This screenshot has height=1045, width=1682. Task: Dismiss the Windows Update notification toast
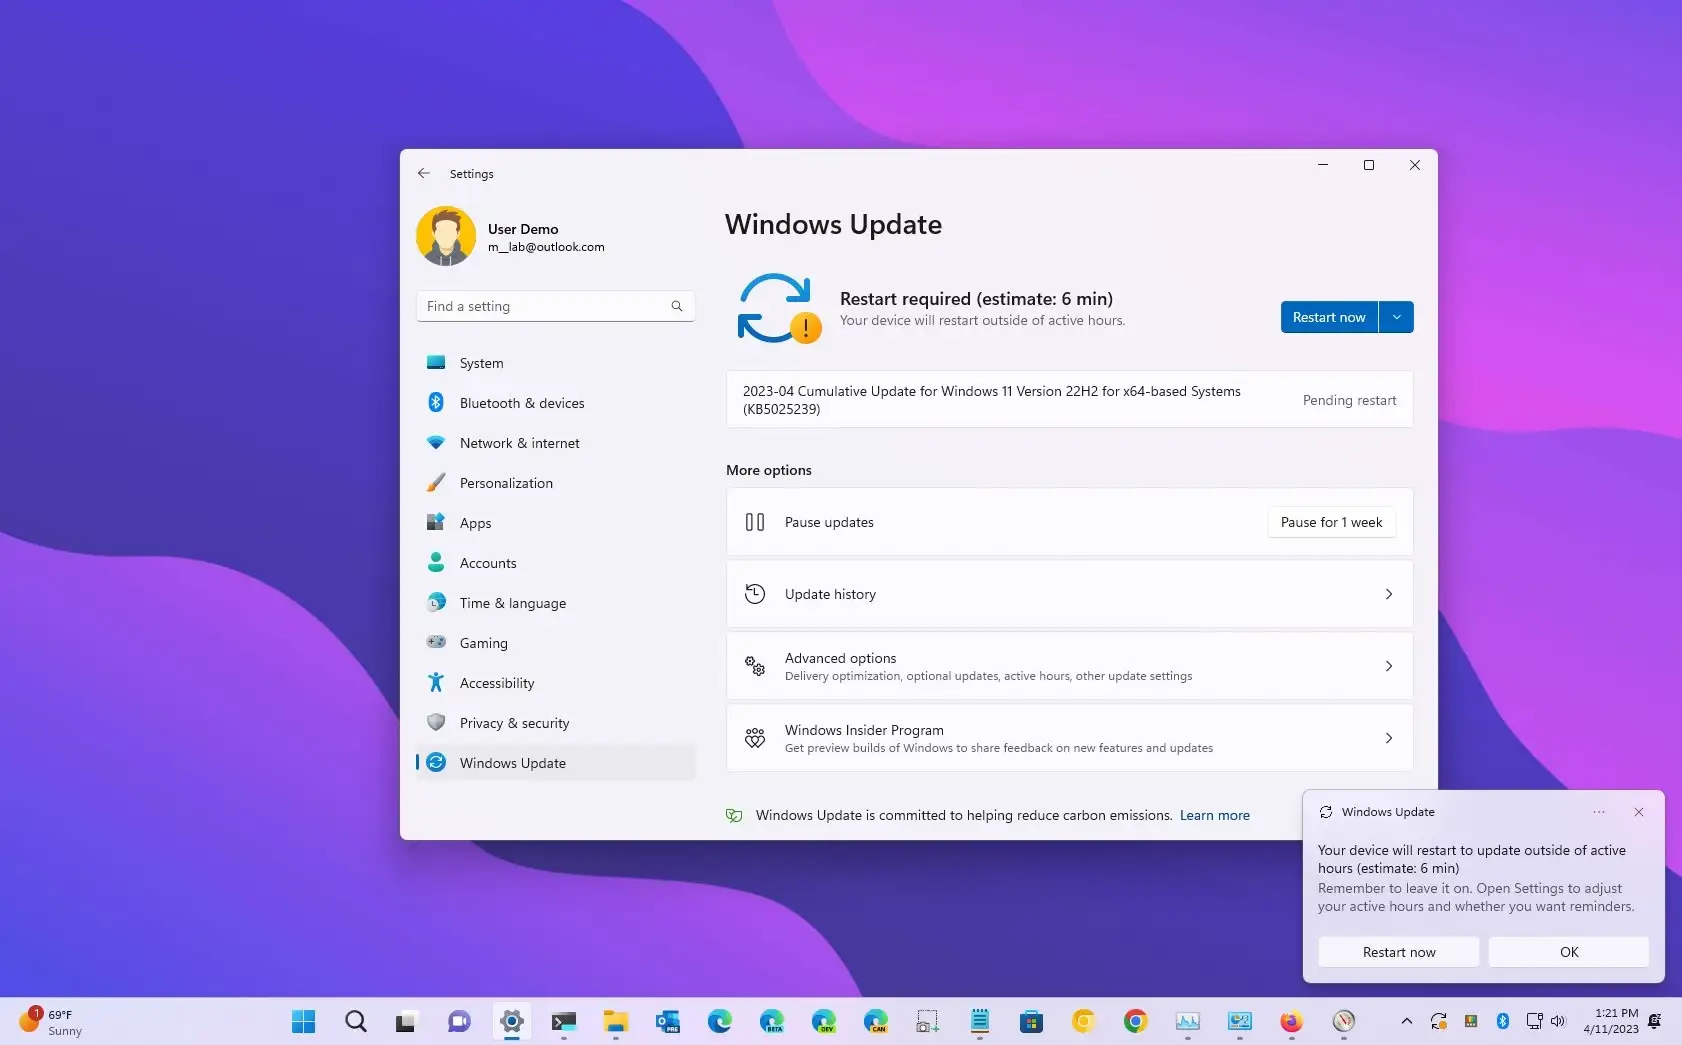(x=1639, y=812)
